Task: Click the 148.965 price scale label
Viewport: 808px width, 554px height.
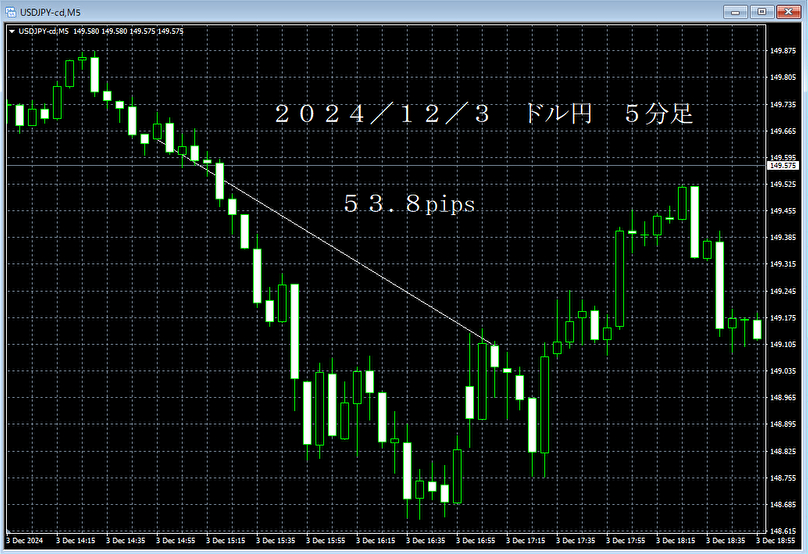Action: coord(783,397)
